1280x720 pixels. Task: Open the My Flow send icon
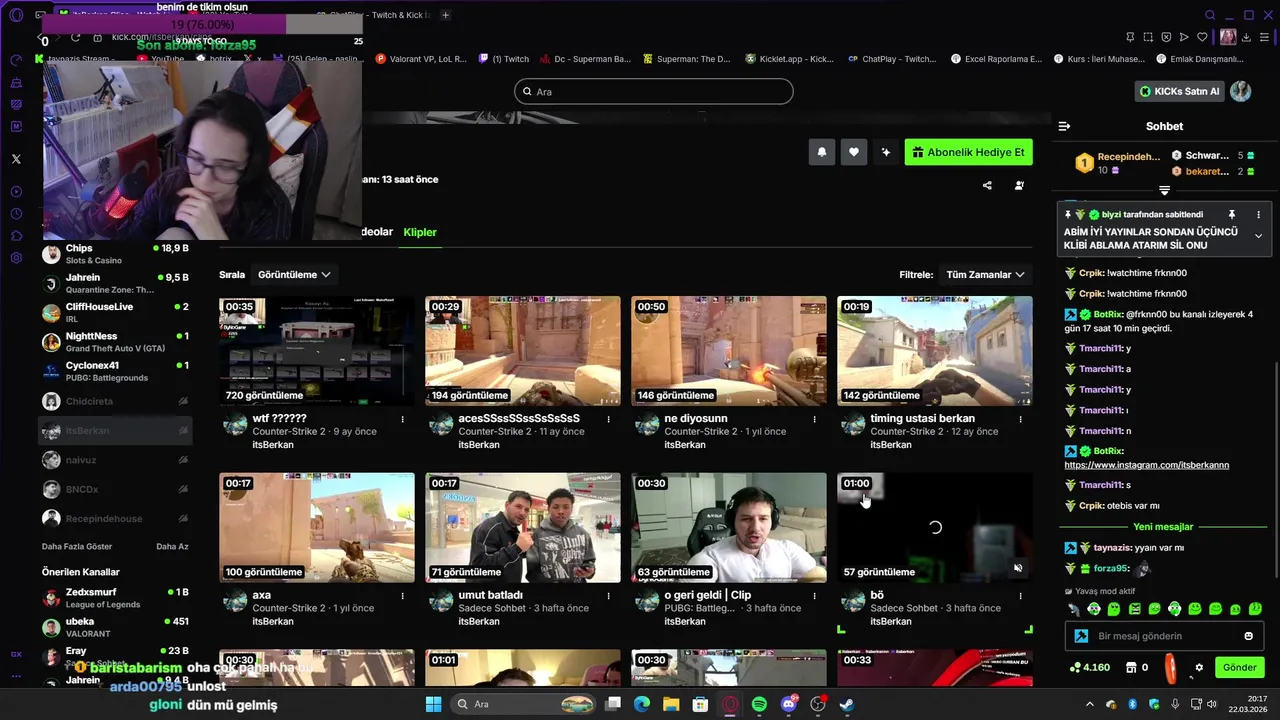pyautogui.click(x=1184, y=37)
